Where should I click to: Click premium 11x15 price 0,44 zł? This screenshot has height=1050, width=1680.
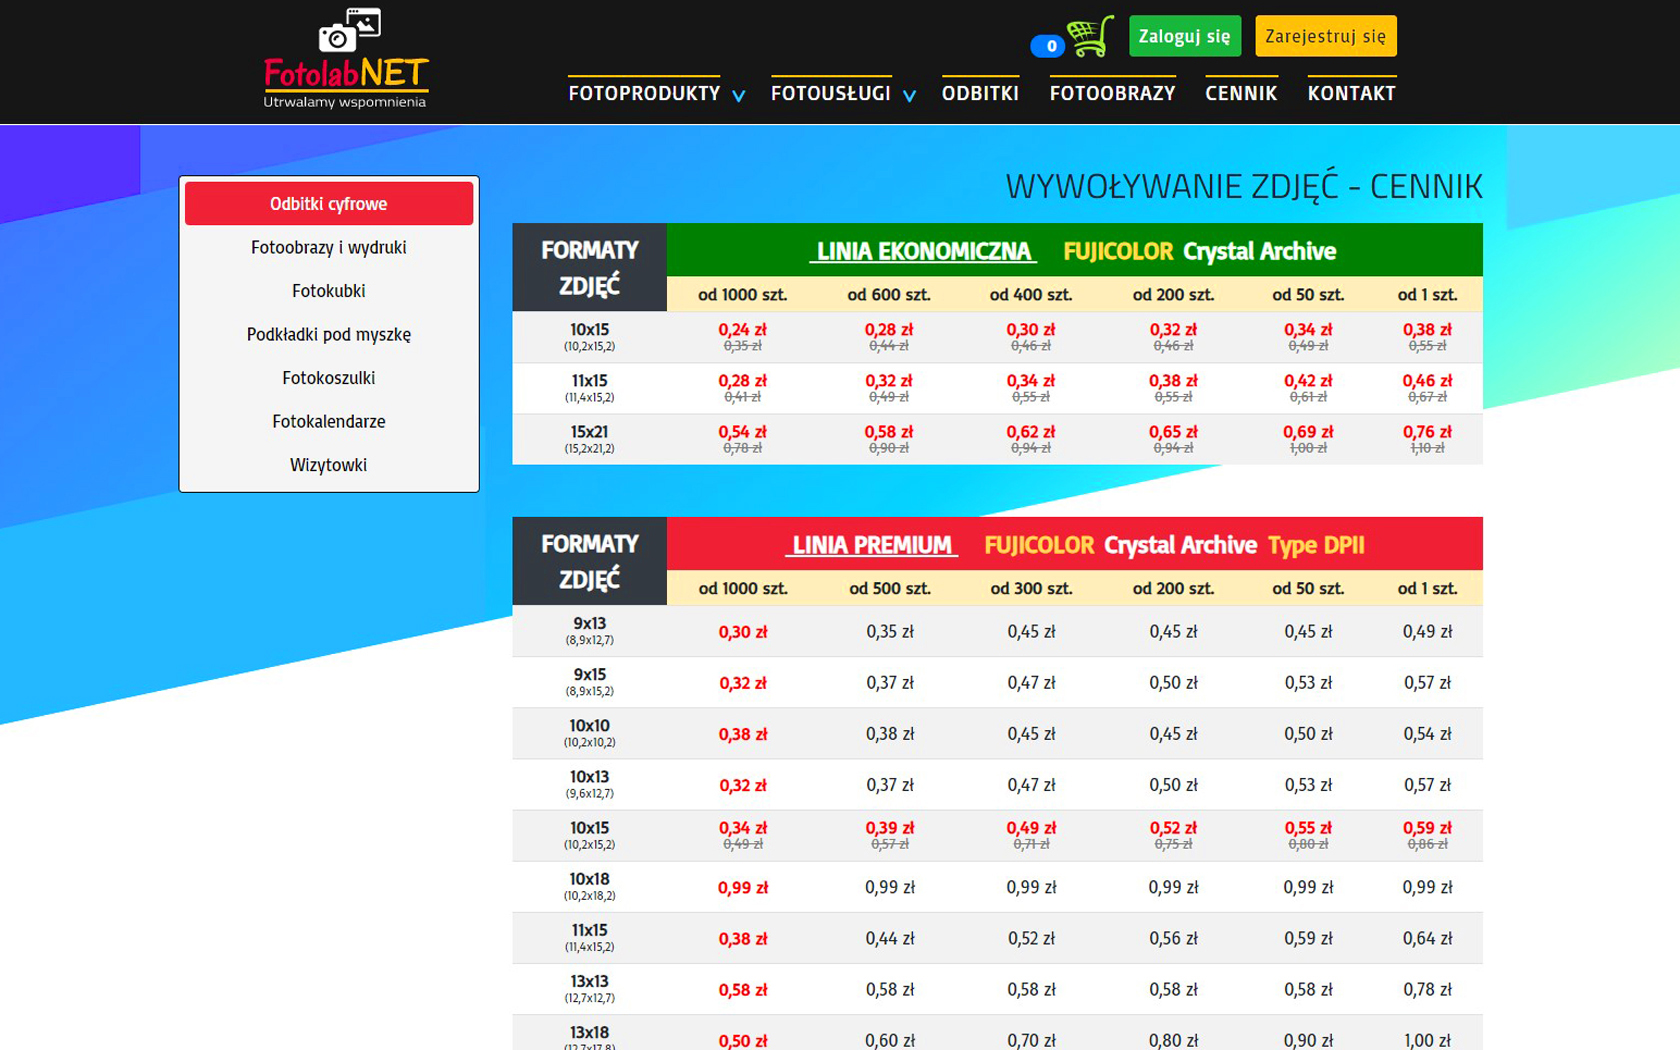(889, 939)
